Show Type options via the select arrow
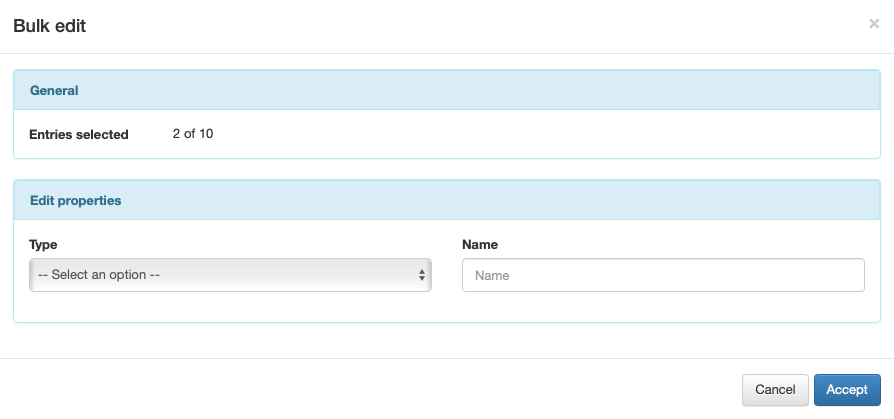 tap(422, 275)
